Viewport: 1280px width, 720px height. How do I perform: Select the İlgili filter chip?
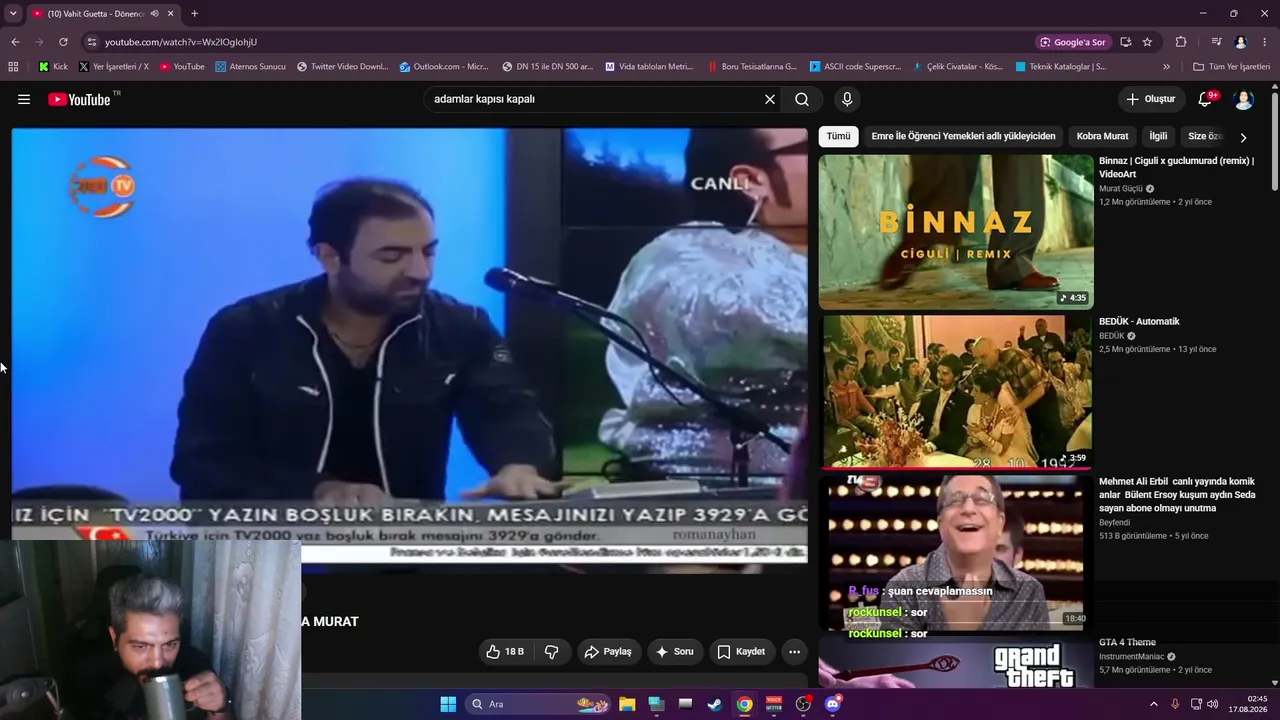pyautogui.click(x=1158, y=136)
